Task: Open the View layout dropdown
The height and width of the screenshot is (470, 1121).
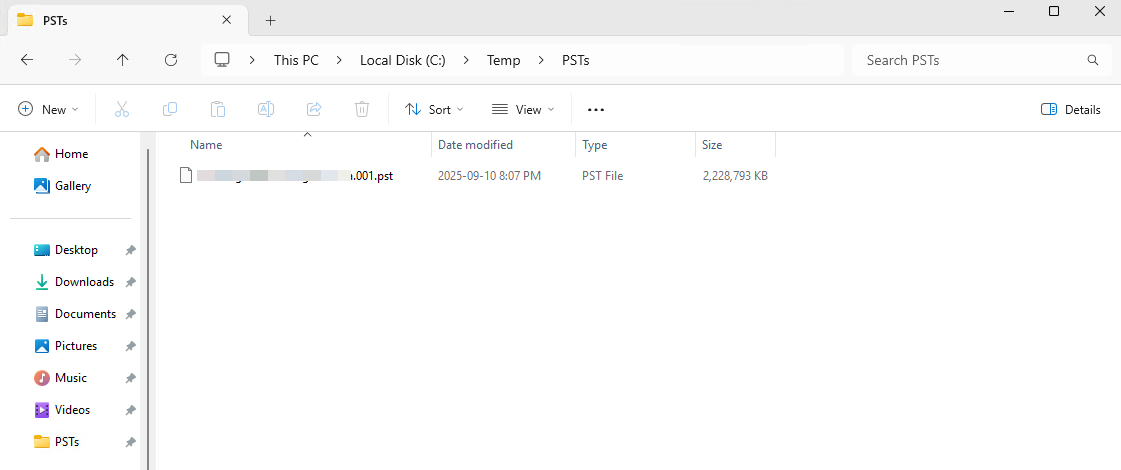Action: 523,110
